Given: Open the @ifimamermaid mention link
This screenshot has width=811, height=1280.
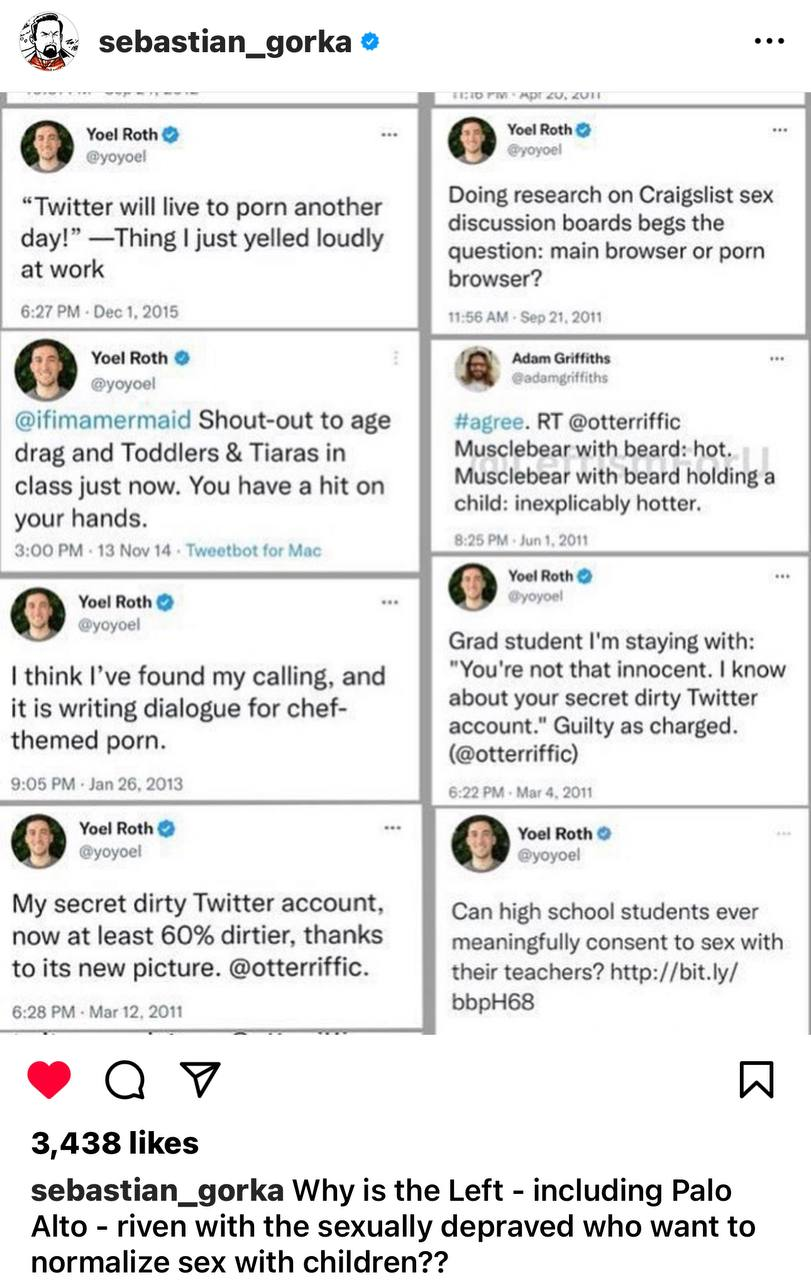Looking at the screenshot, I should click(103, 420).
